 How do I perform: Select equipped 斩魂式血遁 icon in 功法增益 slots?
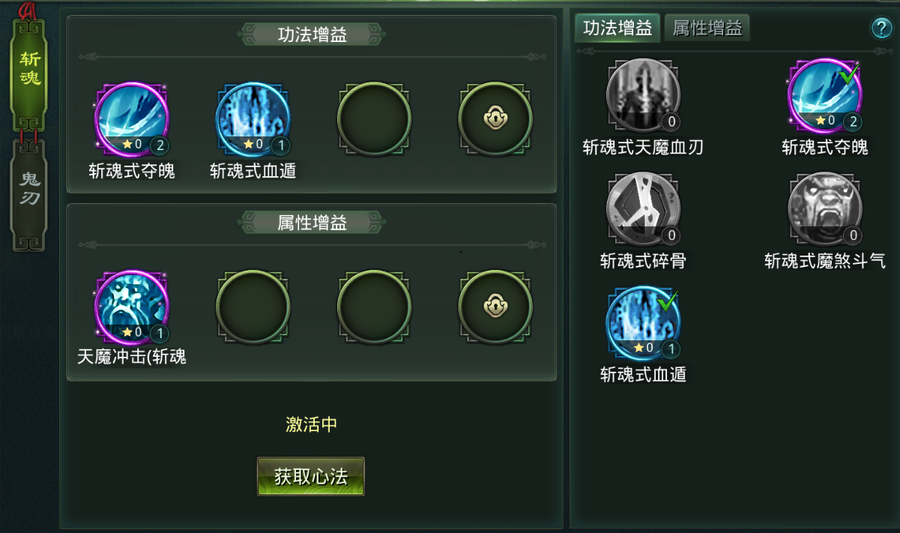[253, 119]
